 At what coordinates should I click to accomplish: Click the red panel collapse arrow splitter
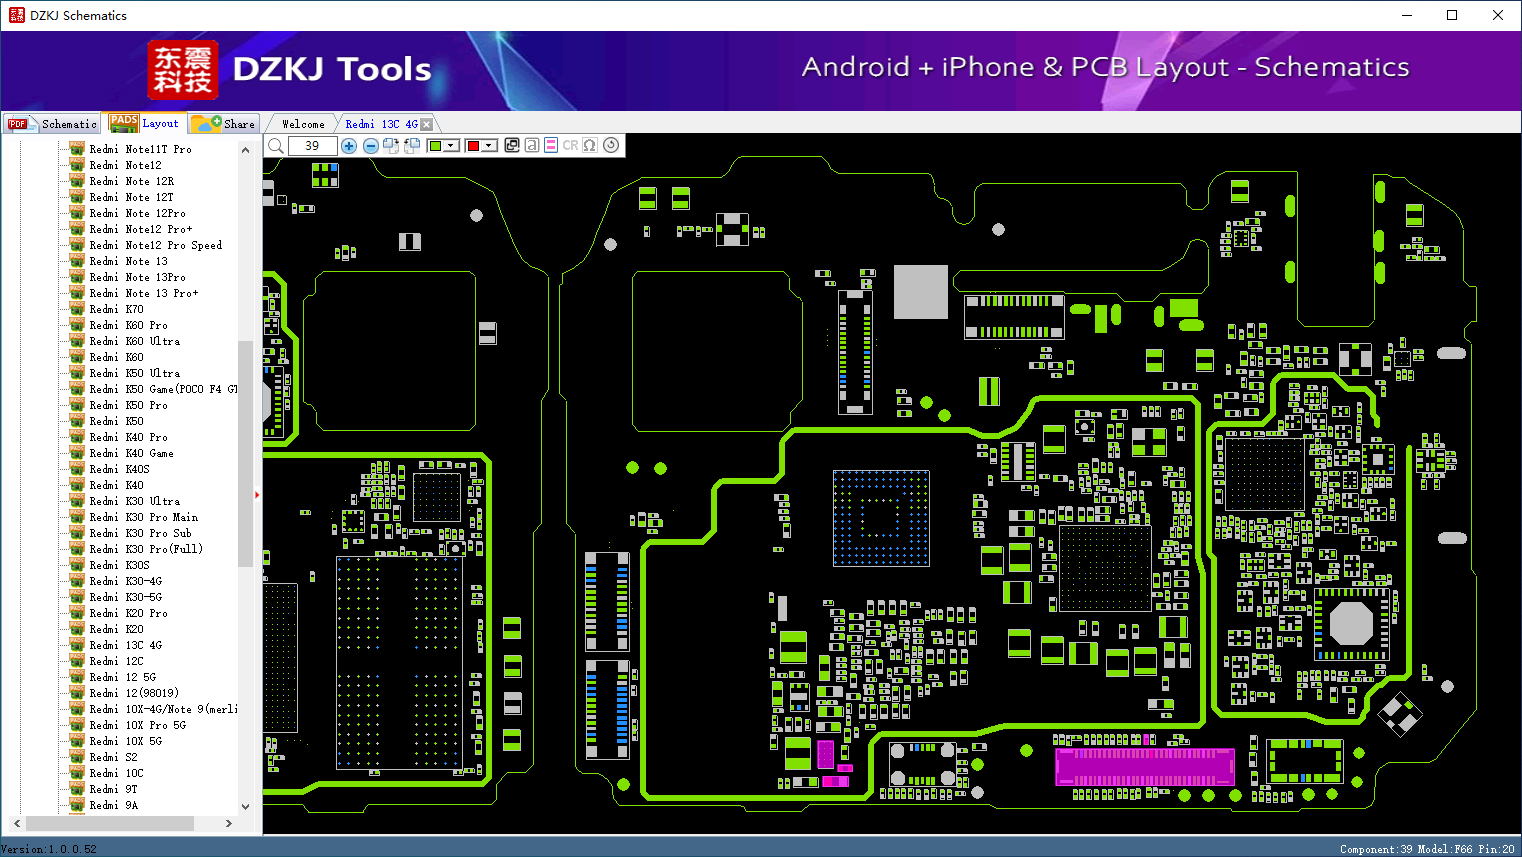coord(257,494)
